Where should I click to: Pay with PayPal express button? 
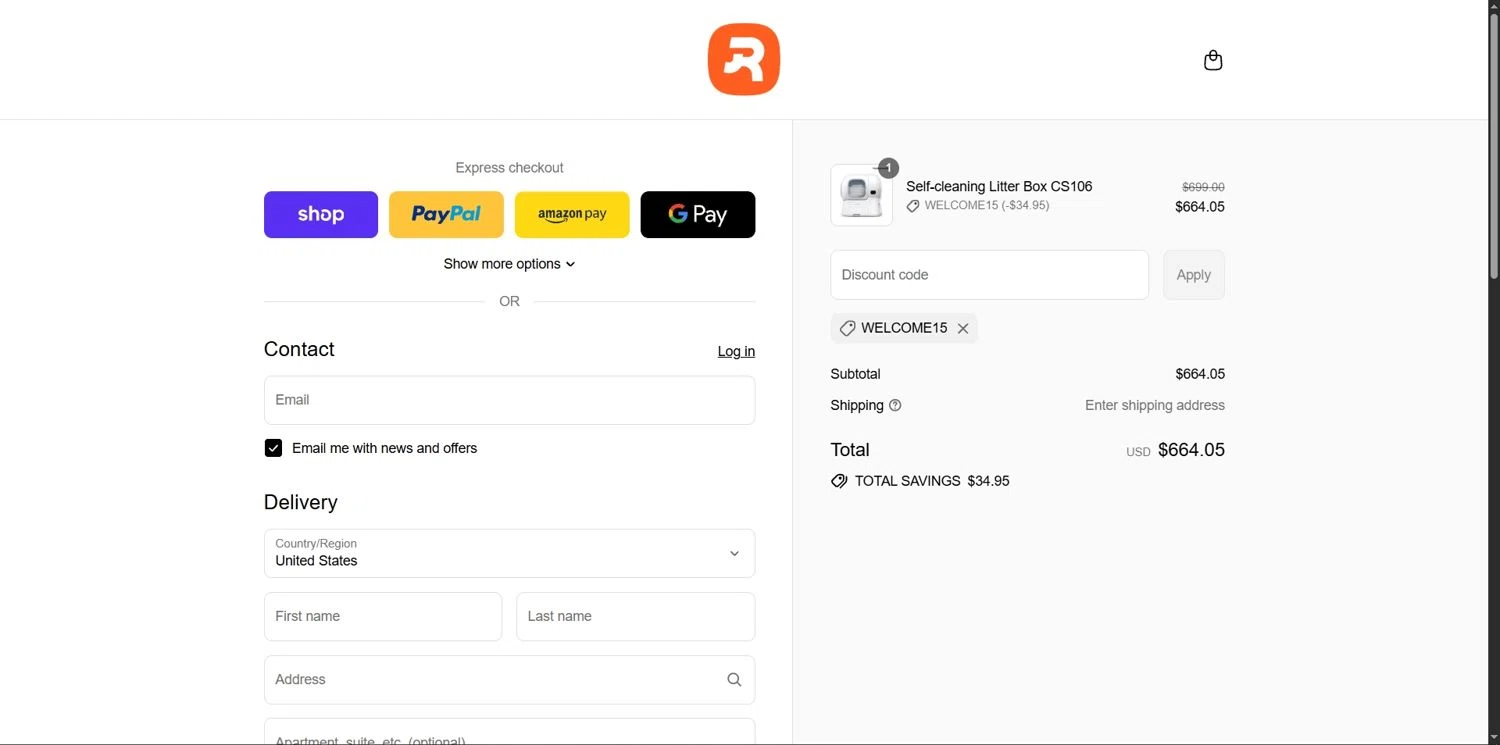[446, 214]
